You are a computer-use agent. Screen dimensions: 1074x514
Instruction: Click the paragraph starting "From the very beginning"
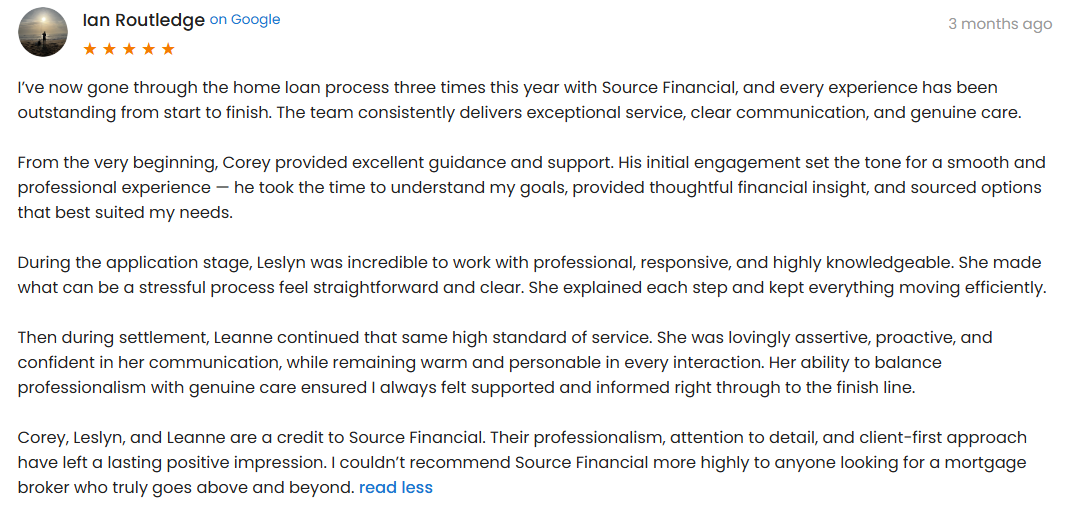click(500, 187)
